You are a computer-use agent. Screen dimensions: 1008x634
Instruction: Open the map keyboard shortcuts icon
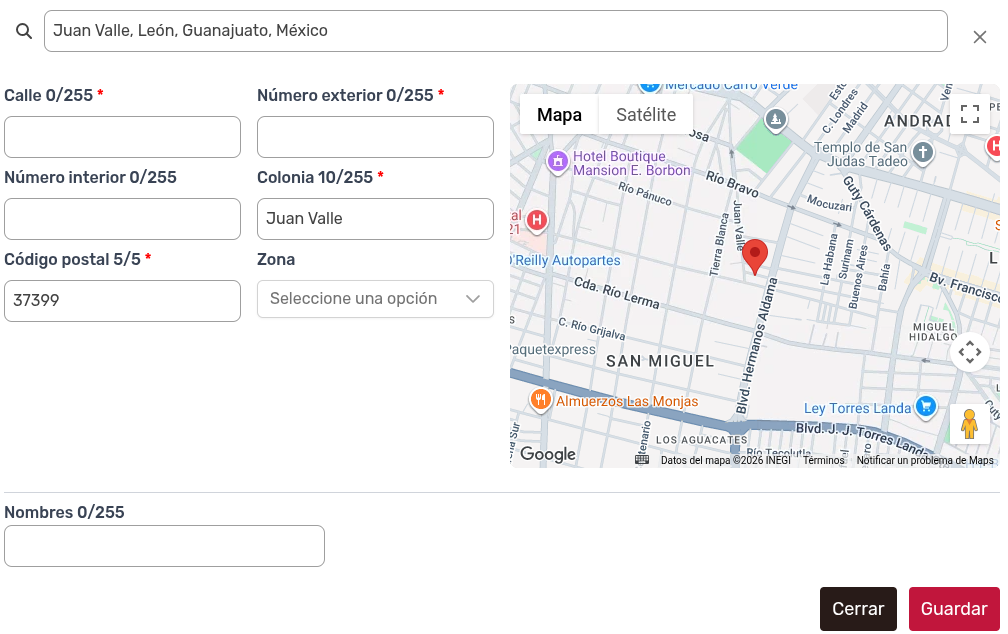[642, 460]
